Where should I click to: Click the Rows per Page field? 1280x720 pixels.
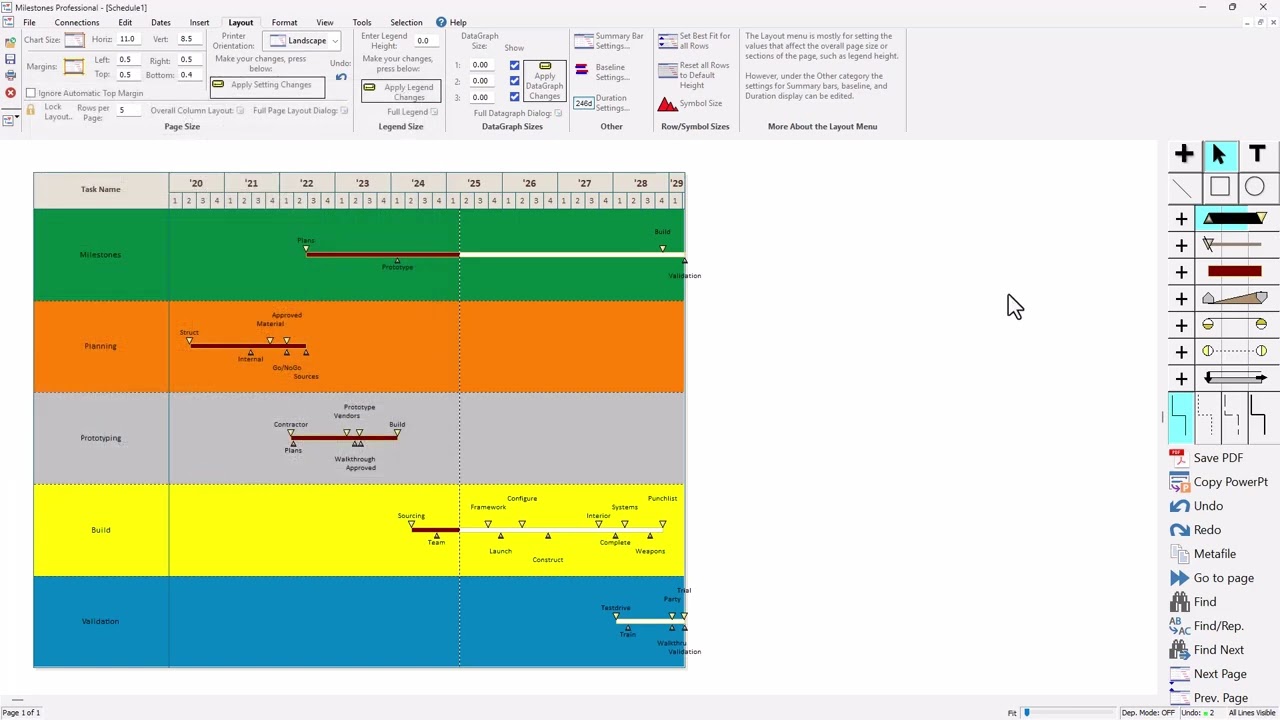tap(129, 110)
